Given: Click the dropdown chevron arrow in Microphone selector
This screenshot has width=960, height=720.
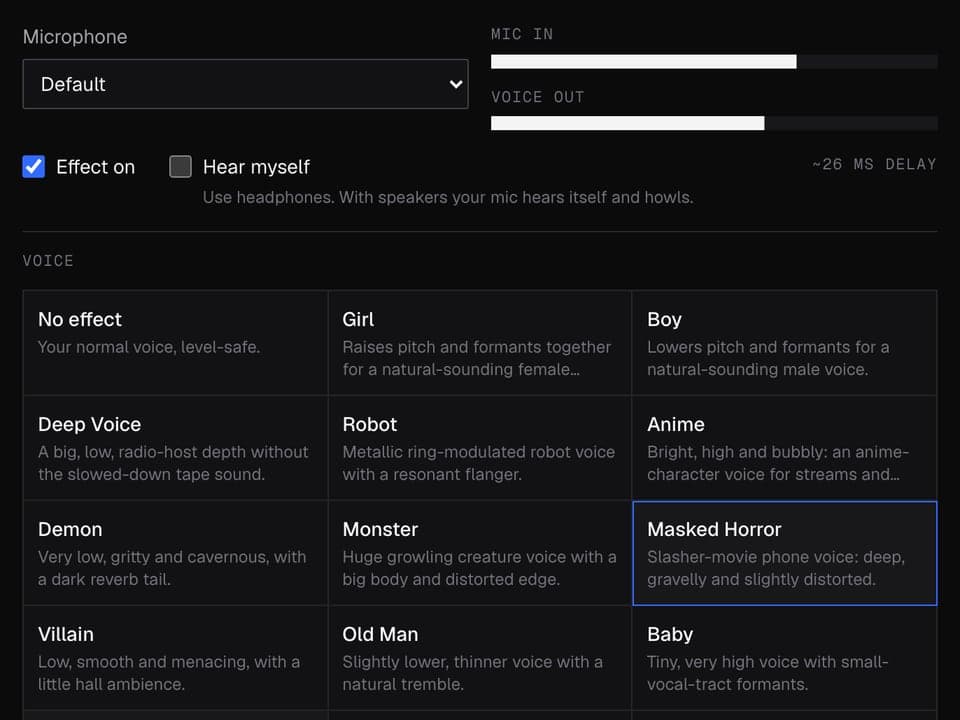Looking at the screenshot, I should click(456, 84).
